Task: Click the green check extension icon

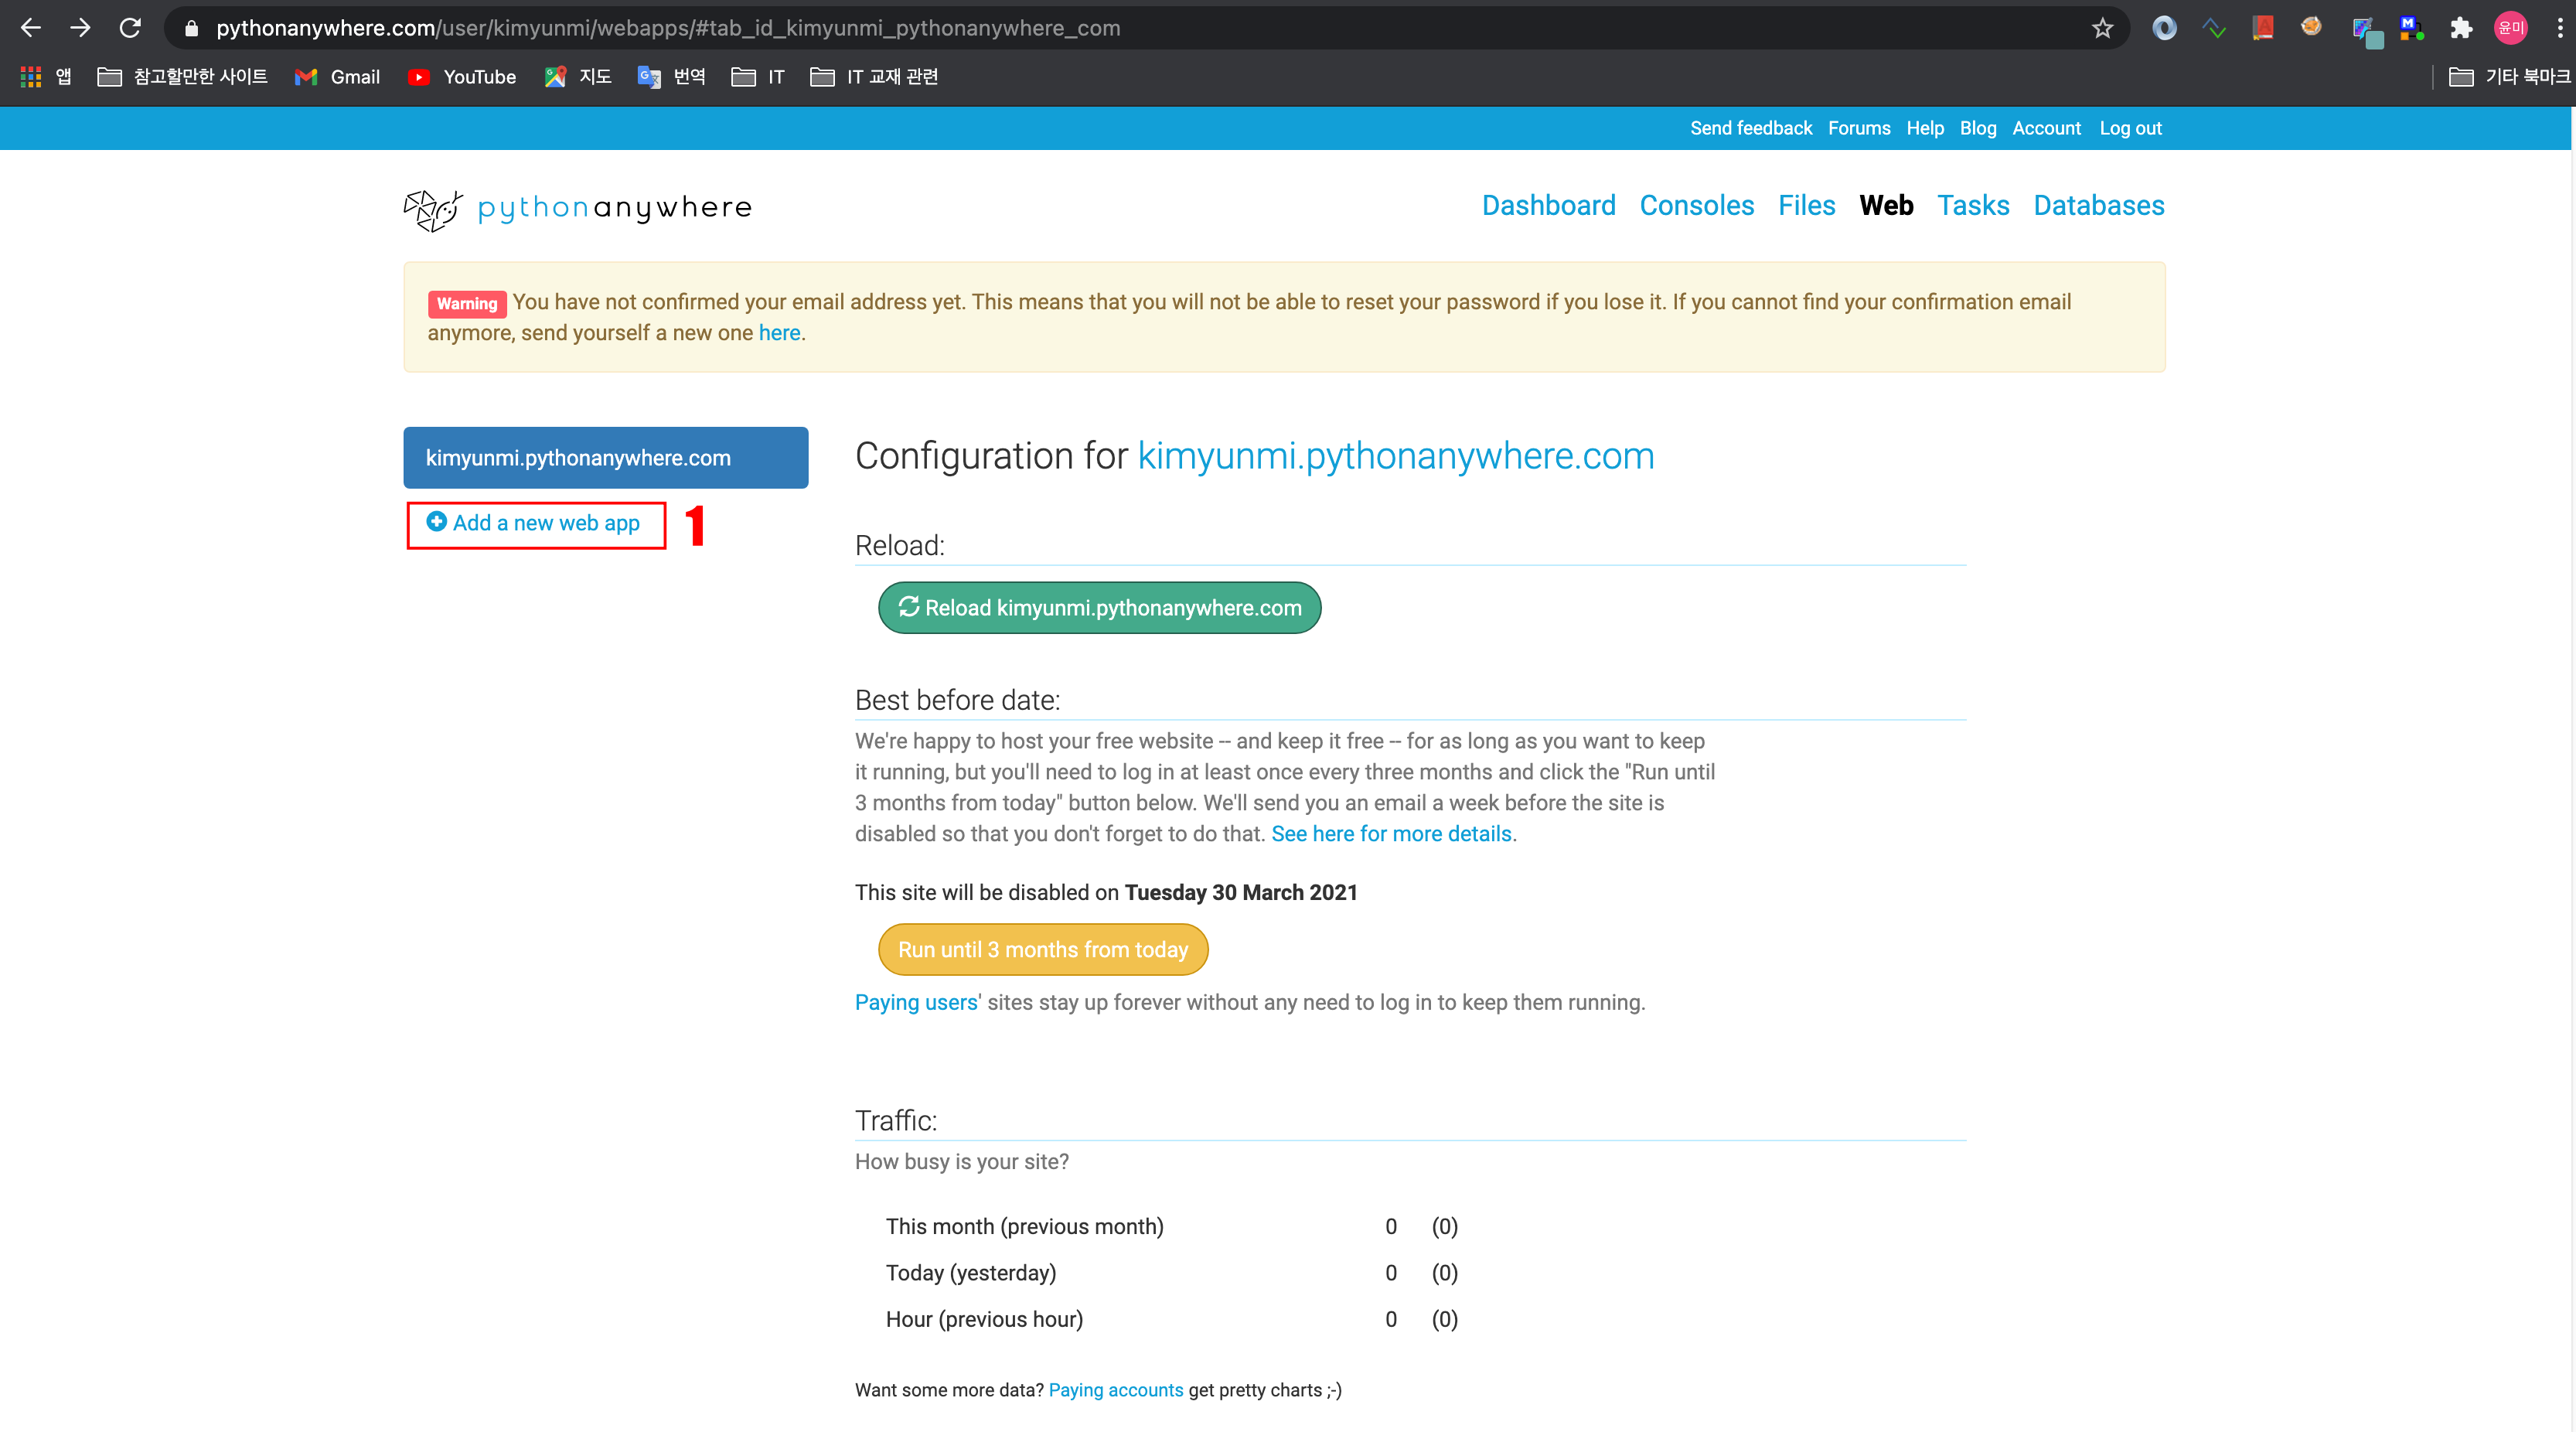Action: tap(2215, 28)
